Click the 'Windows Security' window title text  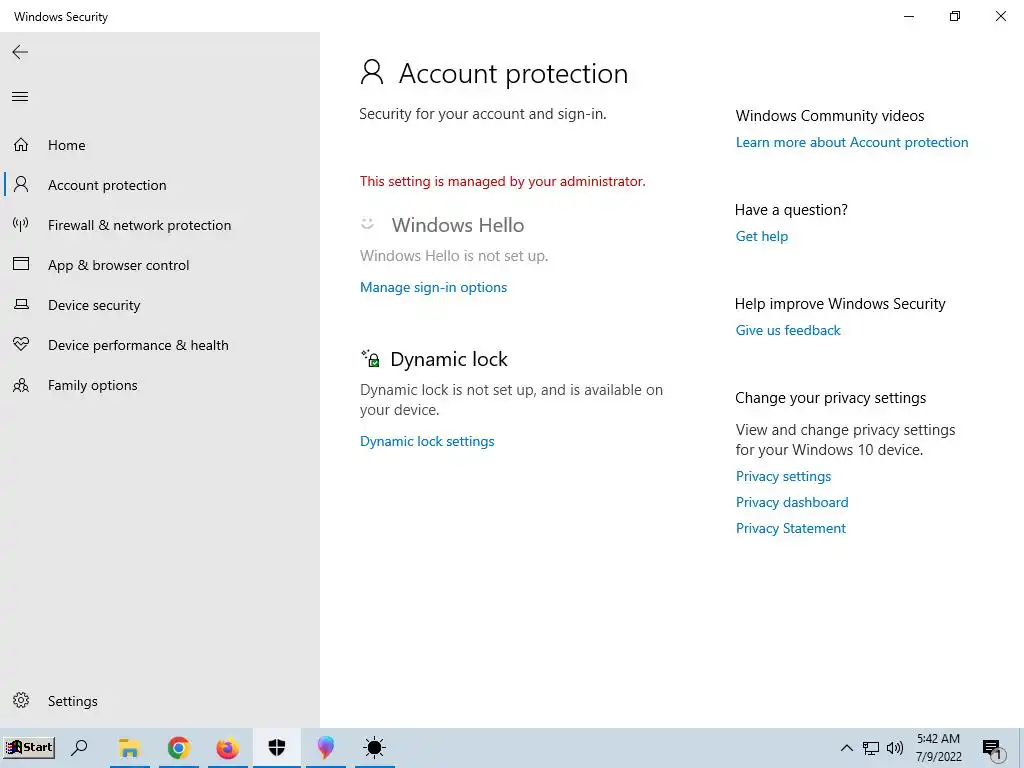click(x=61, y=17)
